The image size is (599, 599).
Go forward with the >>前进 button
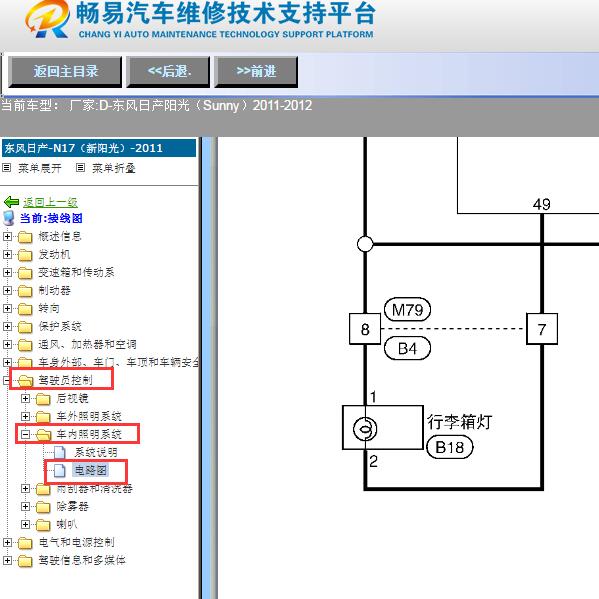click(x=256, y=71)
